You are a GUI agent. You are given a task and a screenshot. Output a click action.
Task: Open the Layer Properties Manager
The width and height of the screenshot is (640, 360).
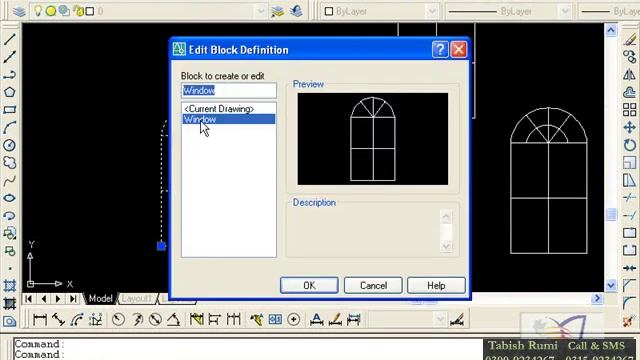tap(18, 11)
